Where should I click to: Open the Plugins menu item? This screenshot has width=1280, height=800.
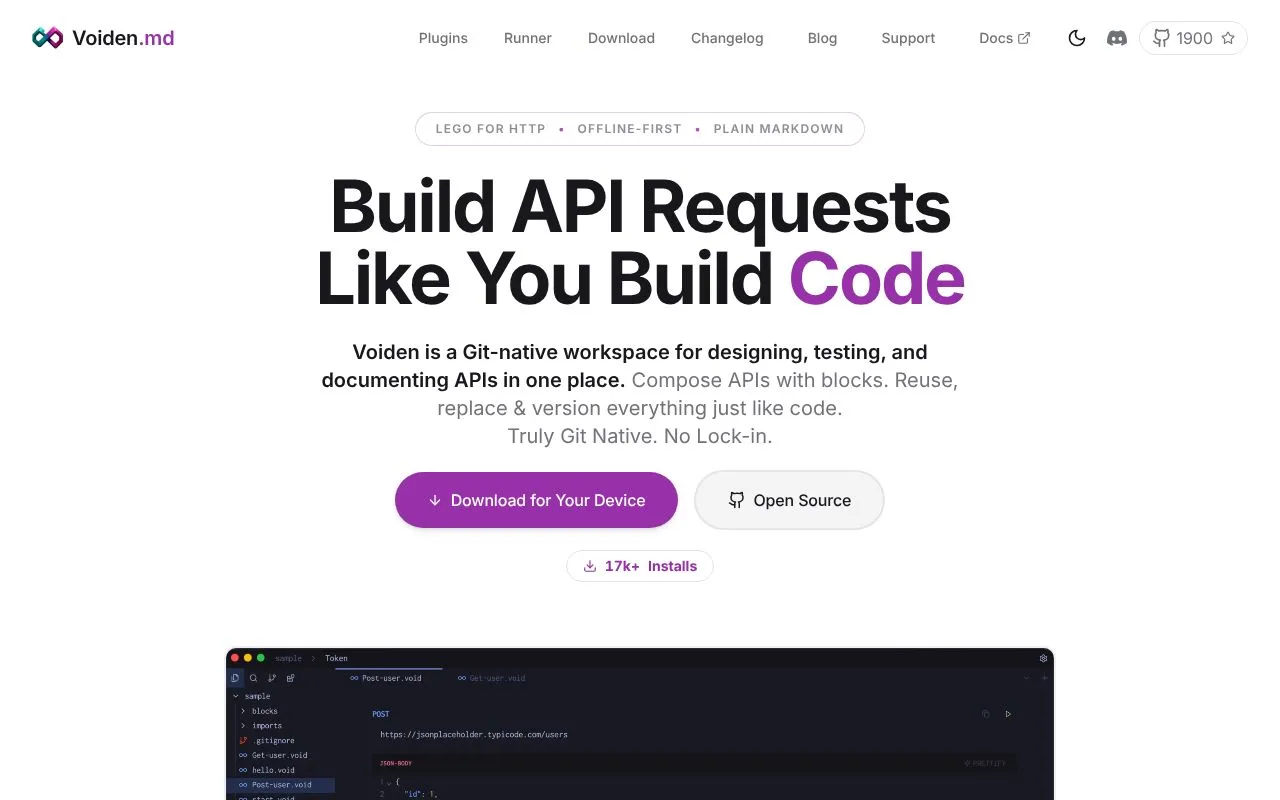point(443,38)
